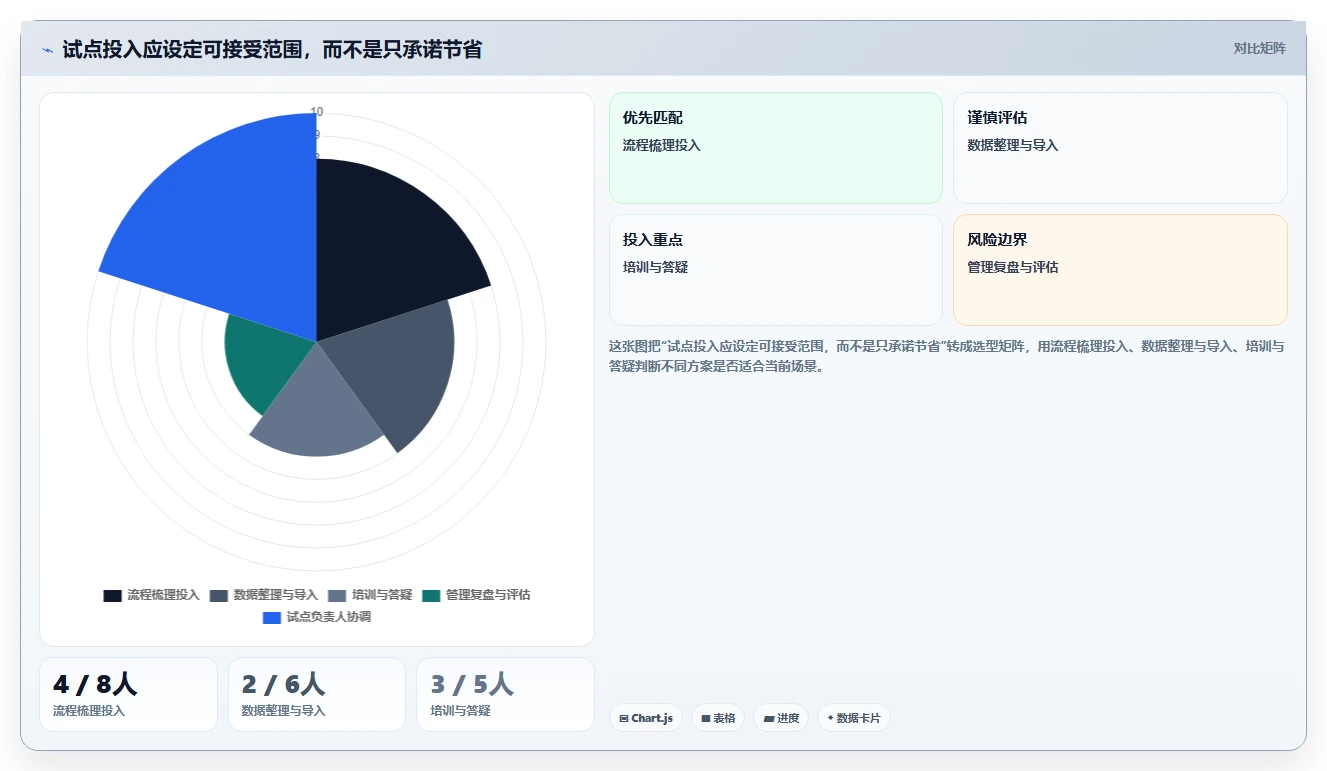The height and width of the screenshot is (771, 1327).
Task: Toggle 管理复盘与评估 legend swatch
Action: click(431, 595)
